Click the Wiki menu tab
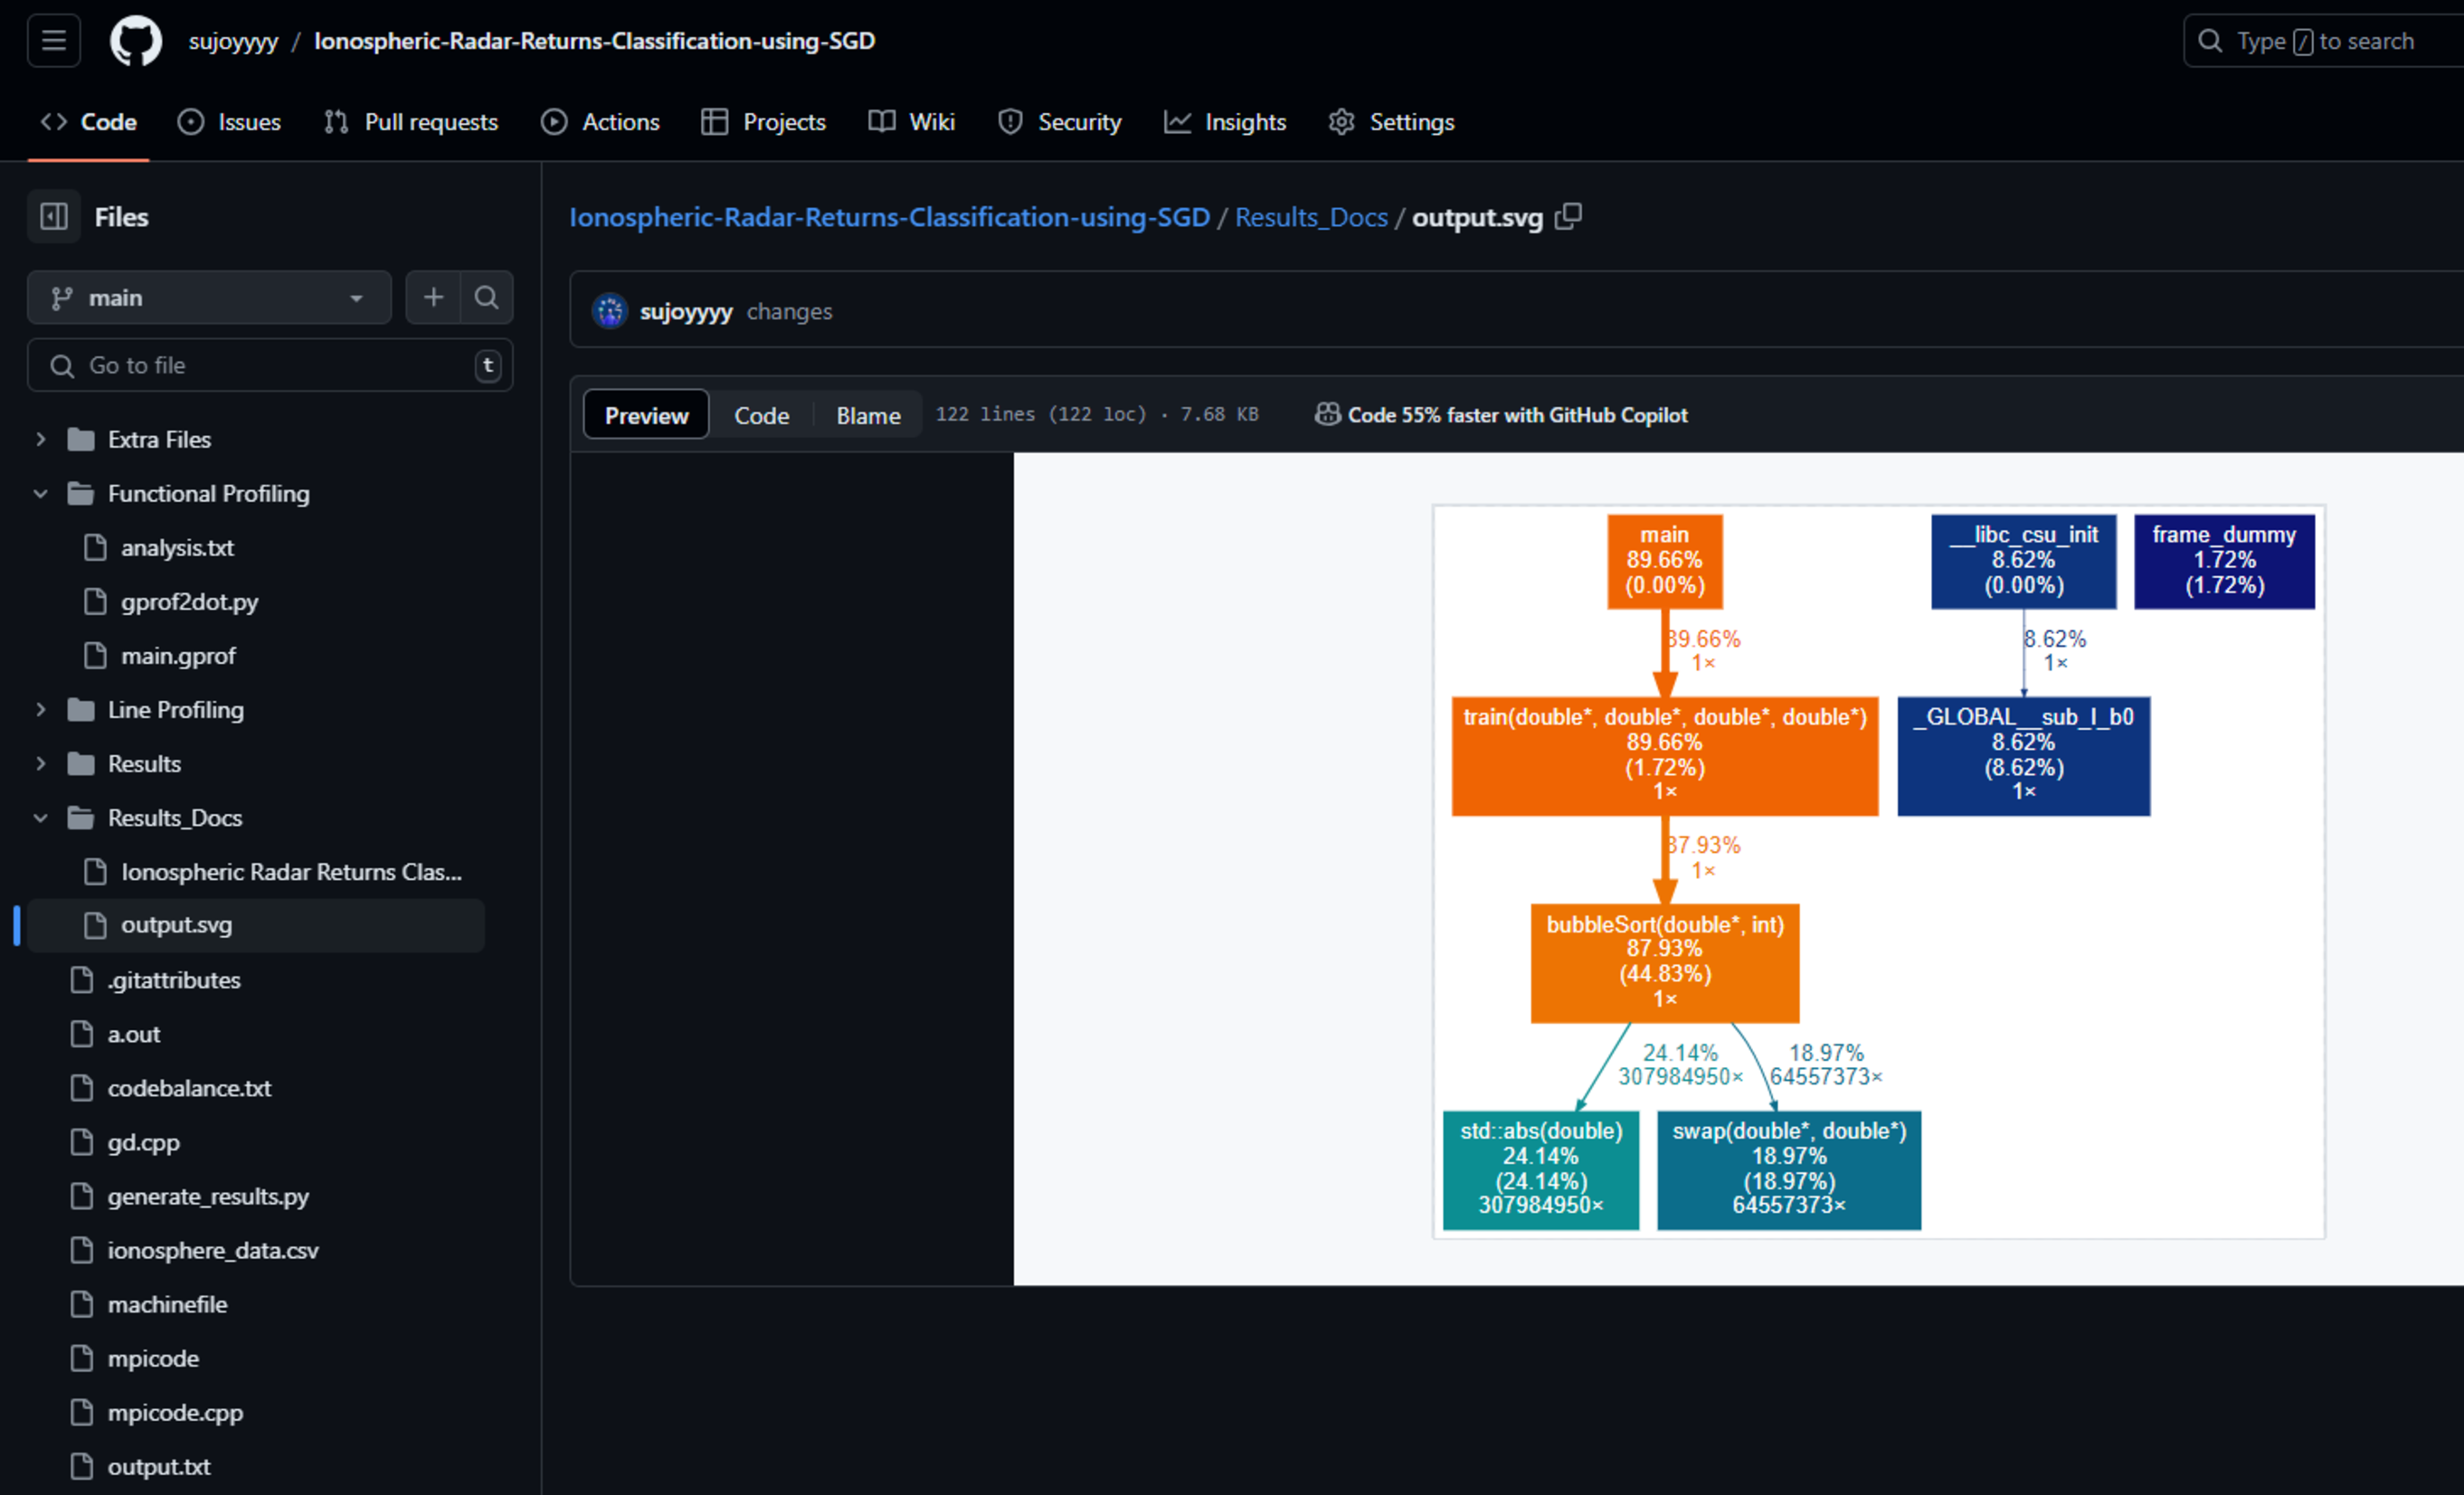Image resolution: width=2464 pixels, height=1495 pixels. (x=931, y=121)
